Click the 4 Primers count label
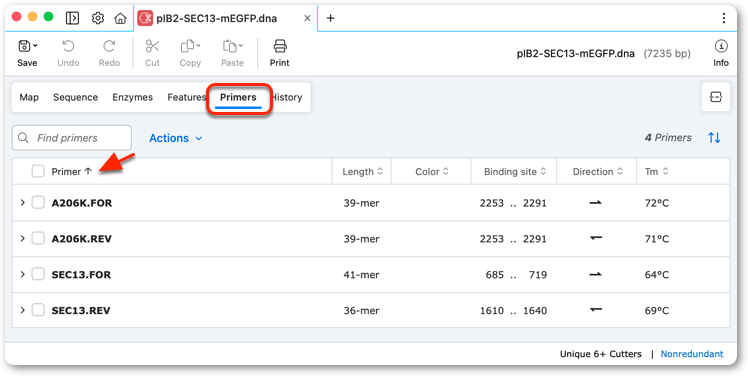 668,138
